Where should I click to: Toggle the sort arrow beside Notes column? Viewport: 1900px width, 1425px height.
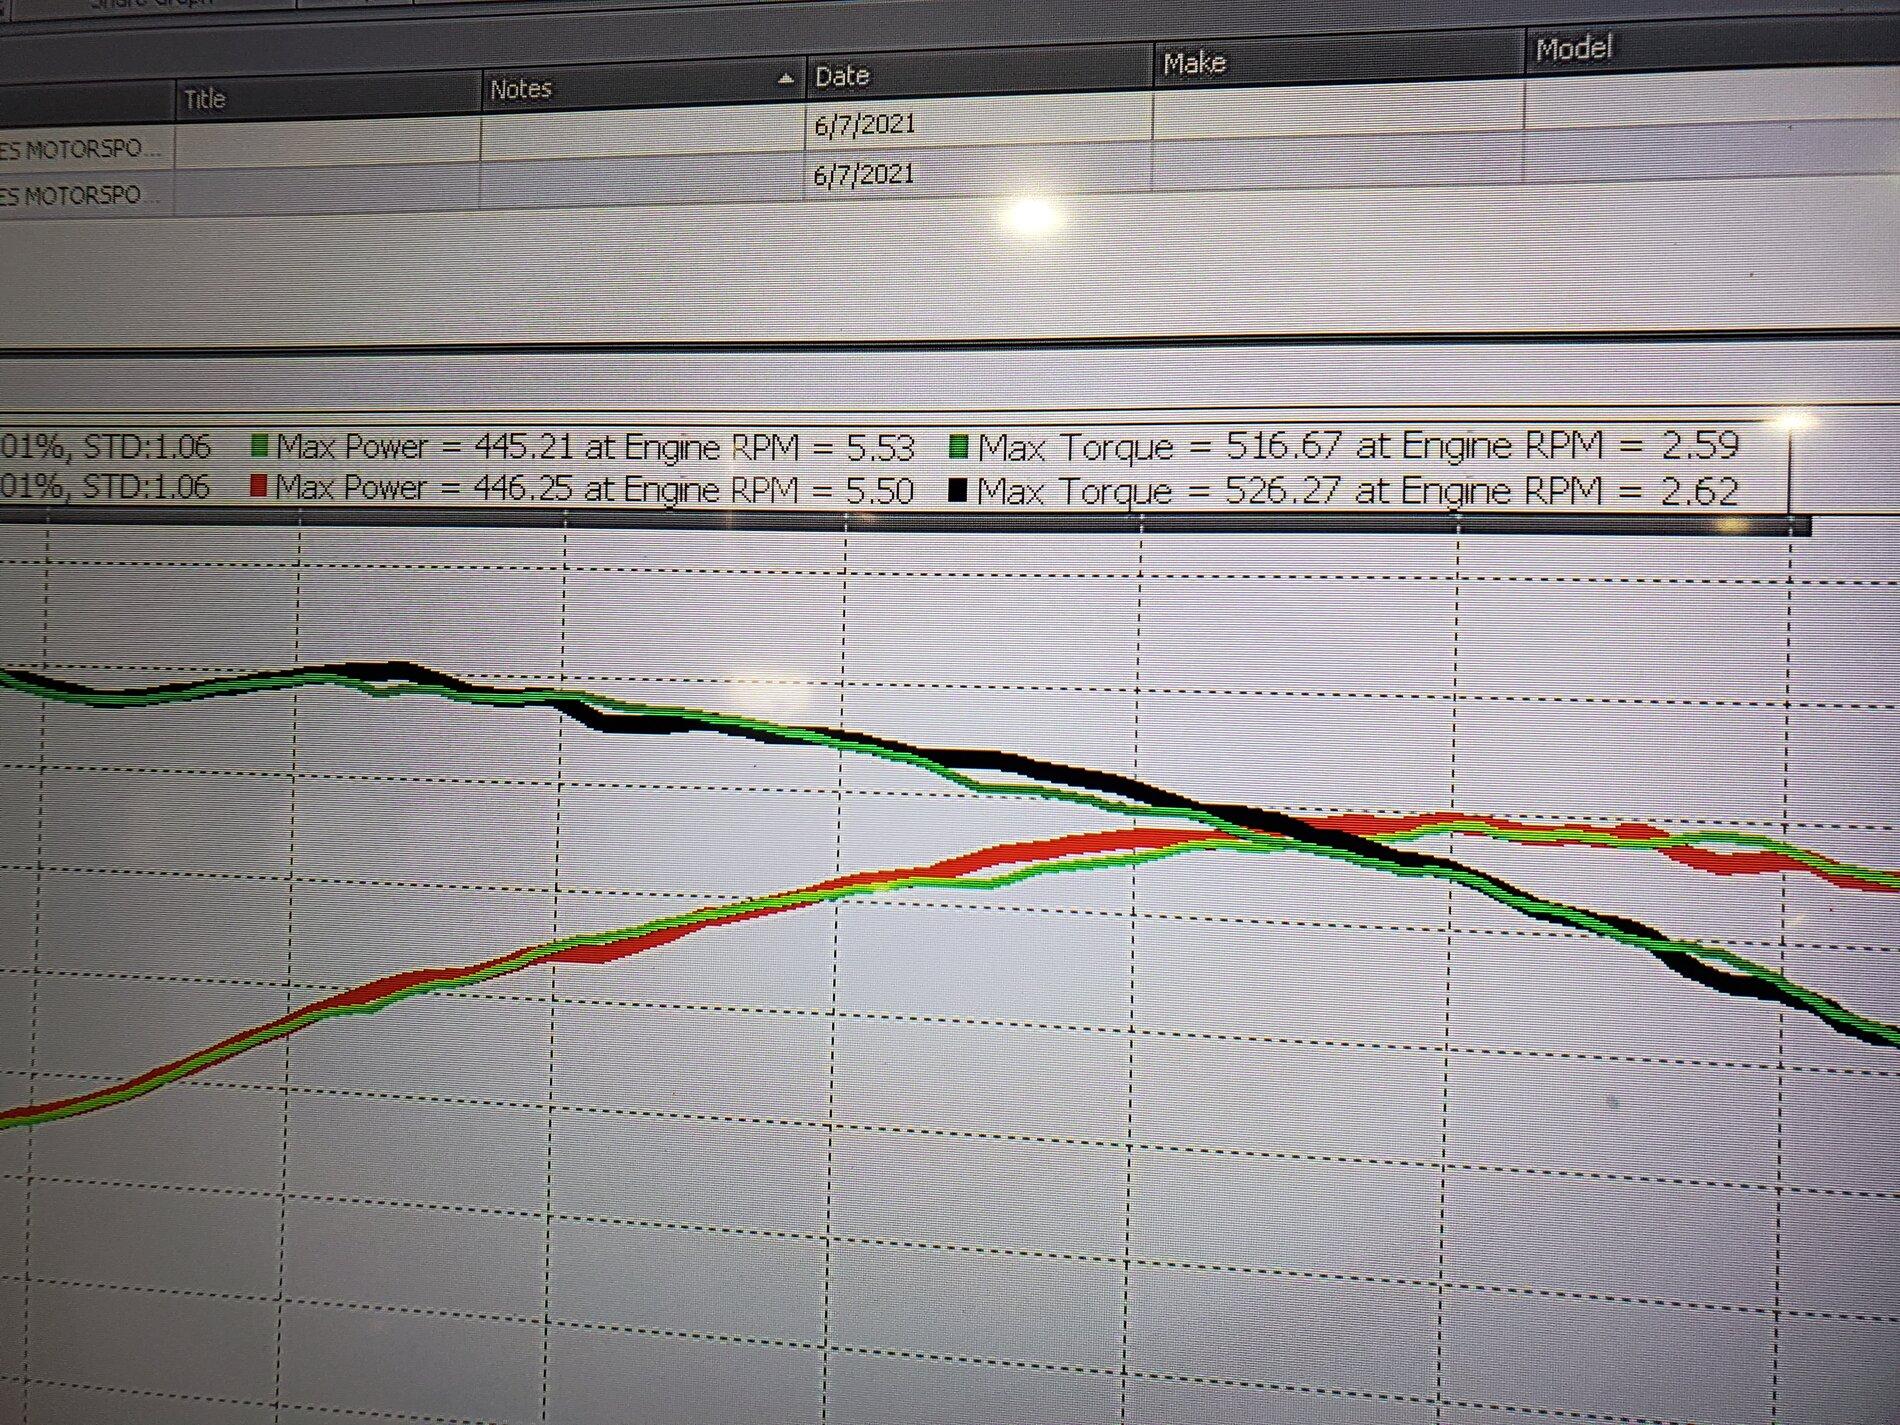(x=786, y=78)
